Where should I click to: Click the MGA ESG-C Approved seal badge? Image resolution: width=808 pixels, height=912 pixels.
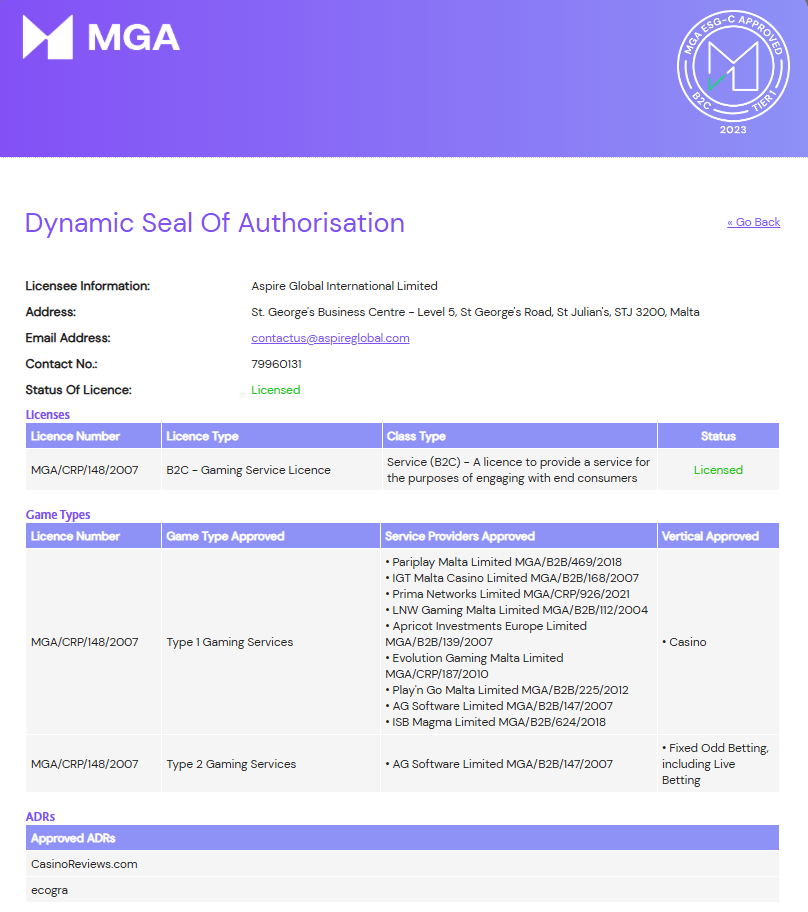point(733,72)
